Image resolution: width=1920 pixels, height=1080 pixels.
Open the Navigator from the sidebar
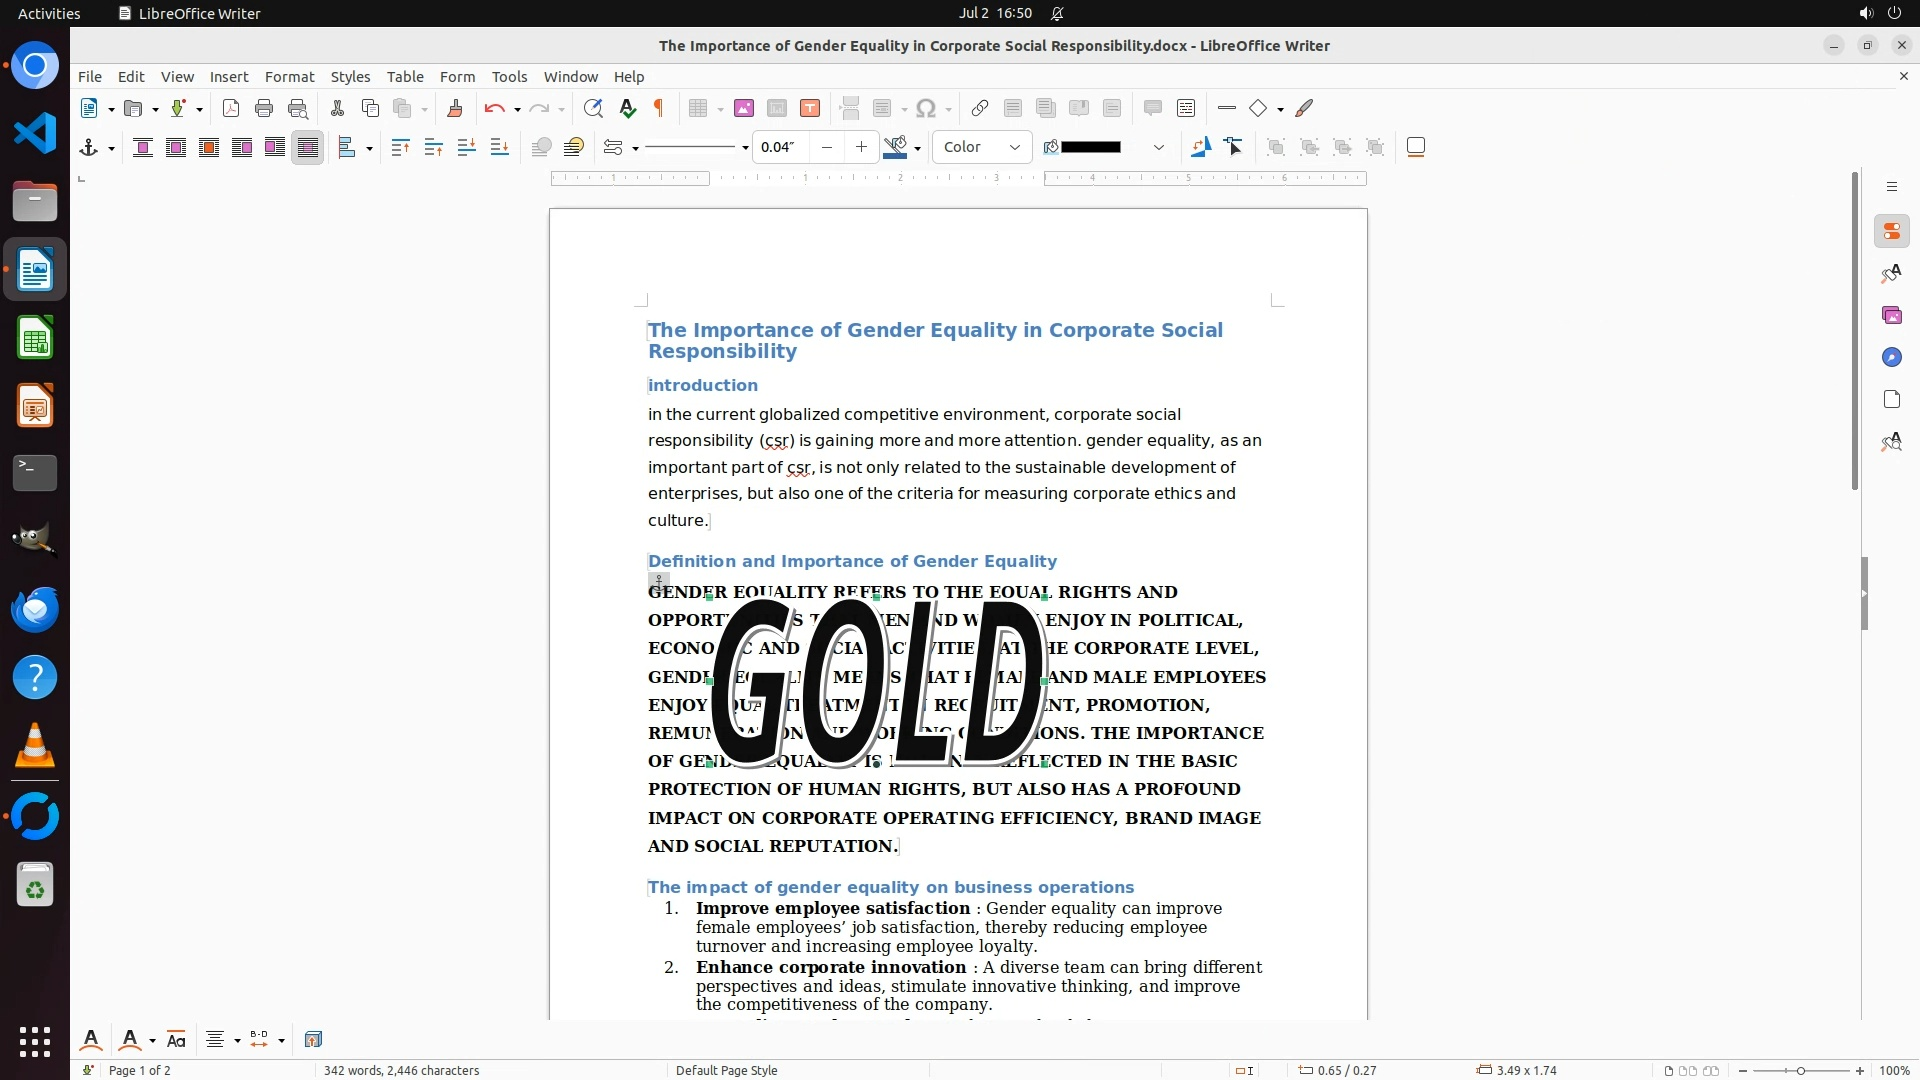point(1891,358)
